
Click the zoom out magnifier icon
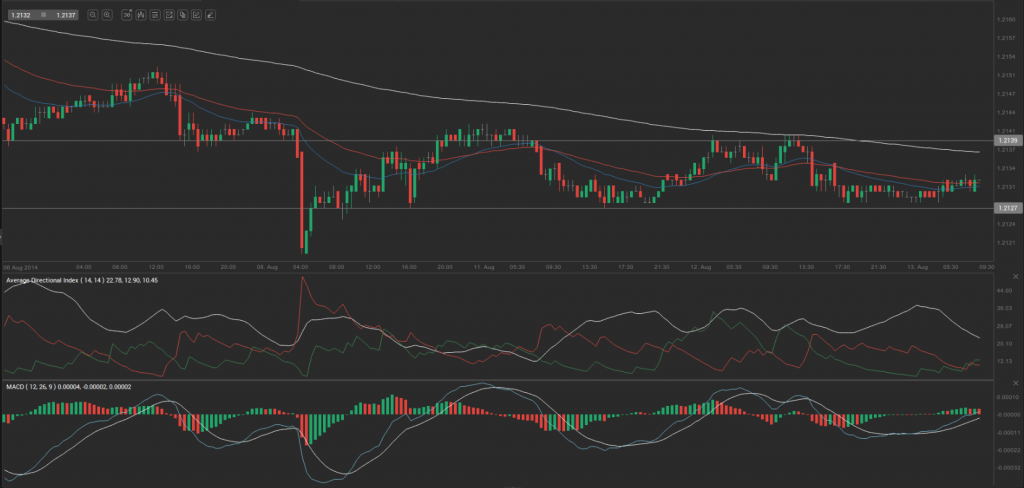[93, 15]
